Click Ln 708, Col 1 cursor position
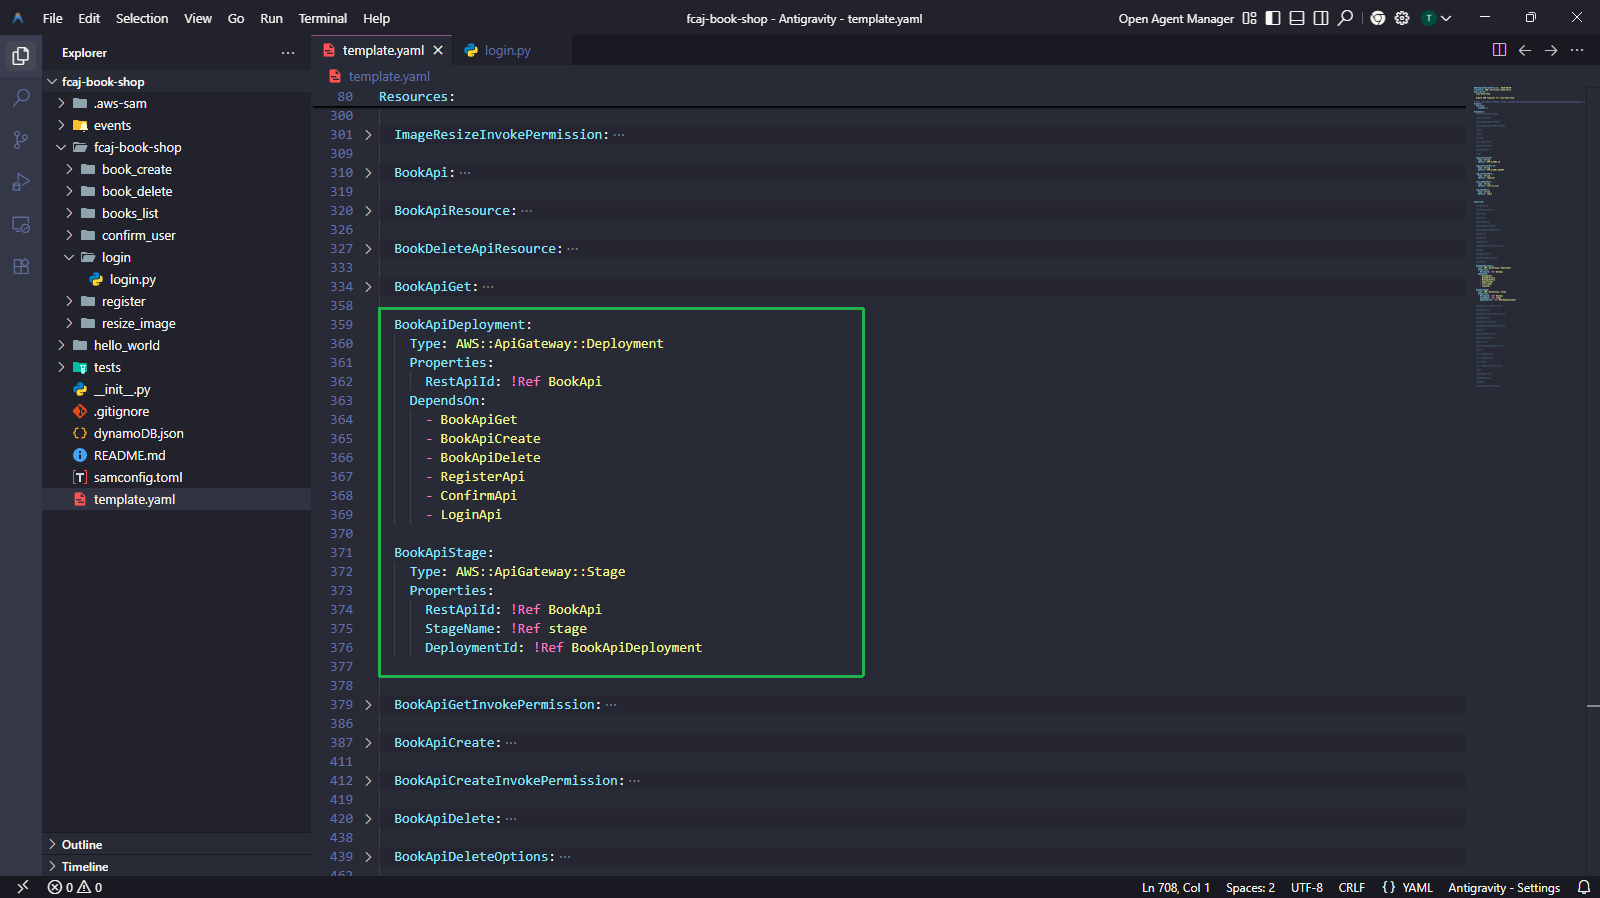This screenshot has height=898, width=1600. [1176, 887]
